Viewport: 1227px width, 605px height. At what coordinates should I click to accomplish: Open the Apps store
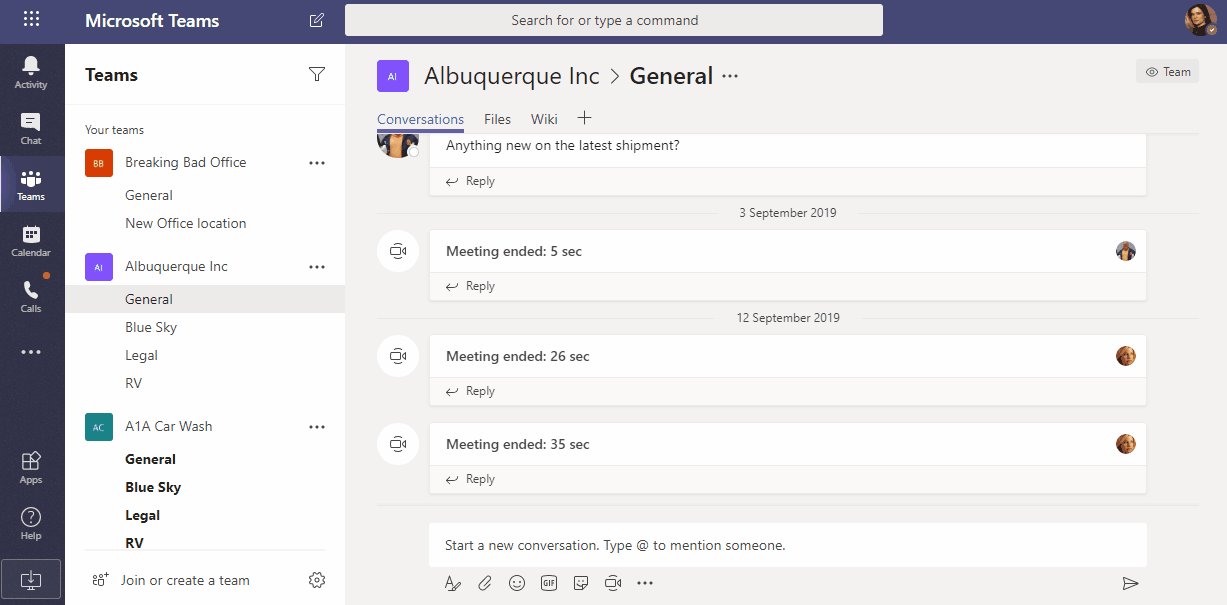tap(31, 467)
